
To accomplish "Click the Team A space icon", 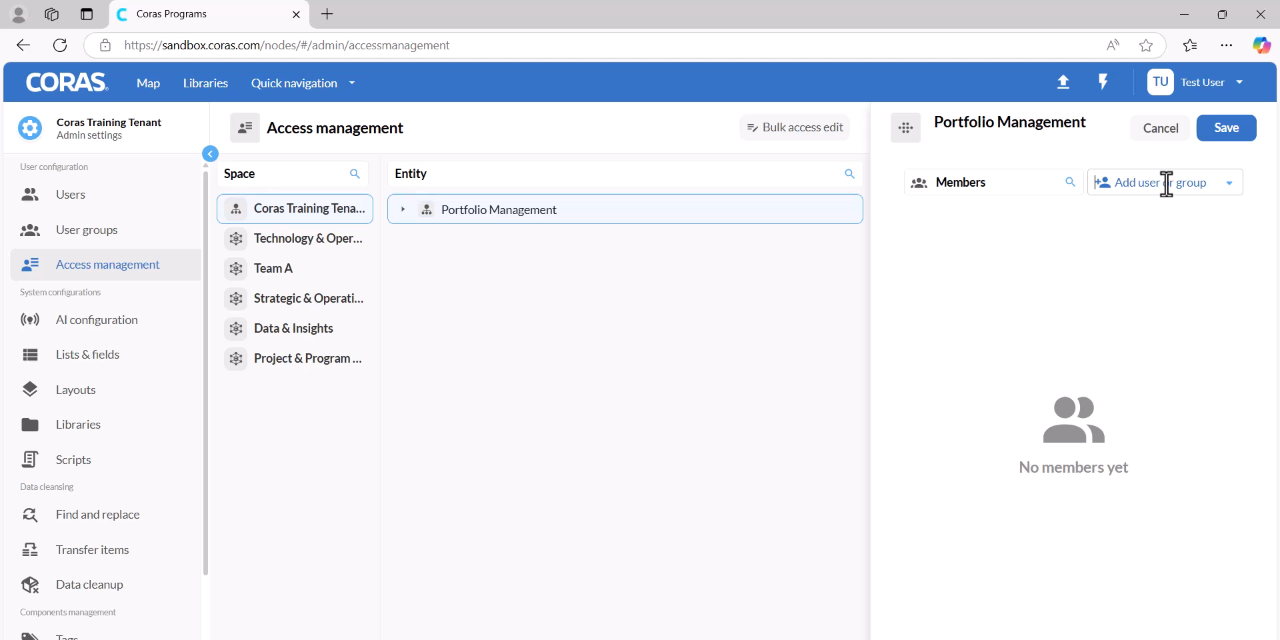I will pos(236,269).
